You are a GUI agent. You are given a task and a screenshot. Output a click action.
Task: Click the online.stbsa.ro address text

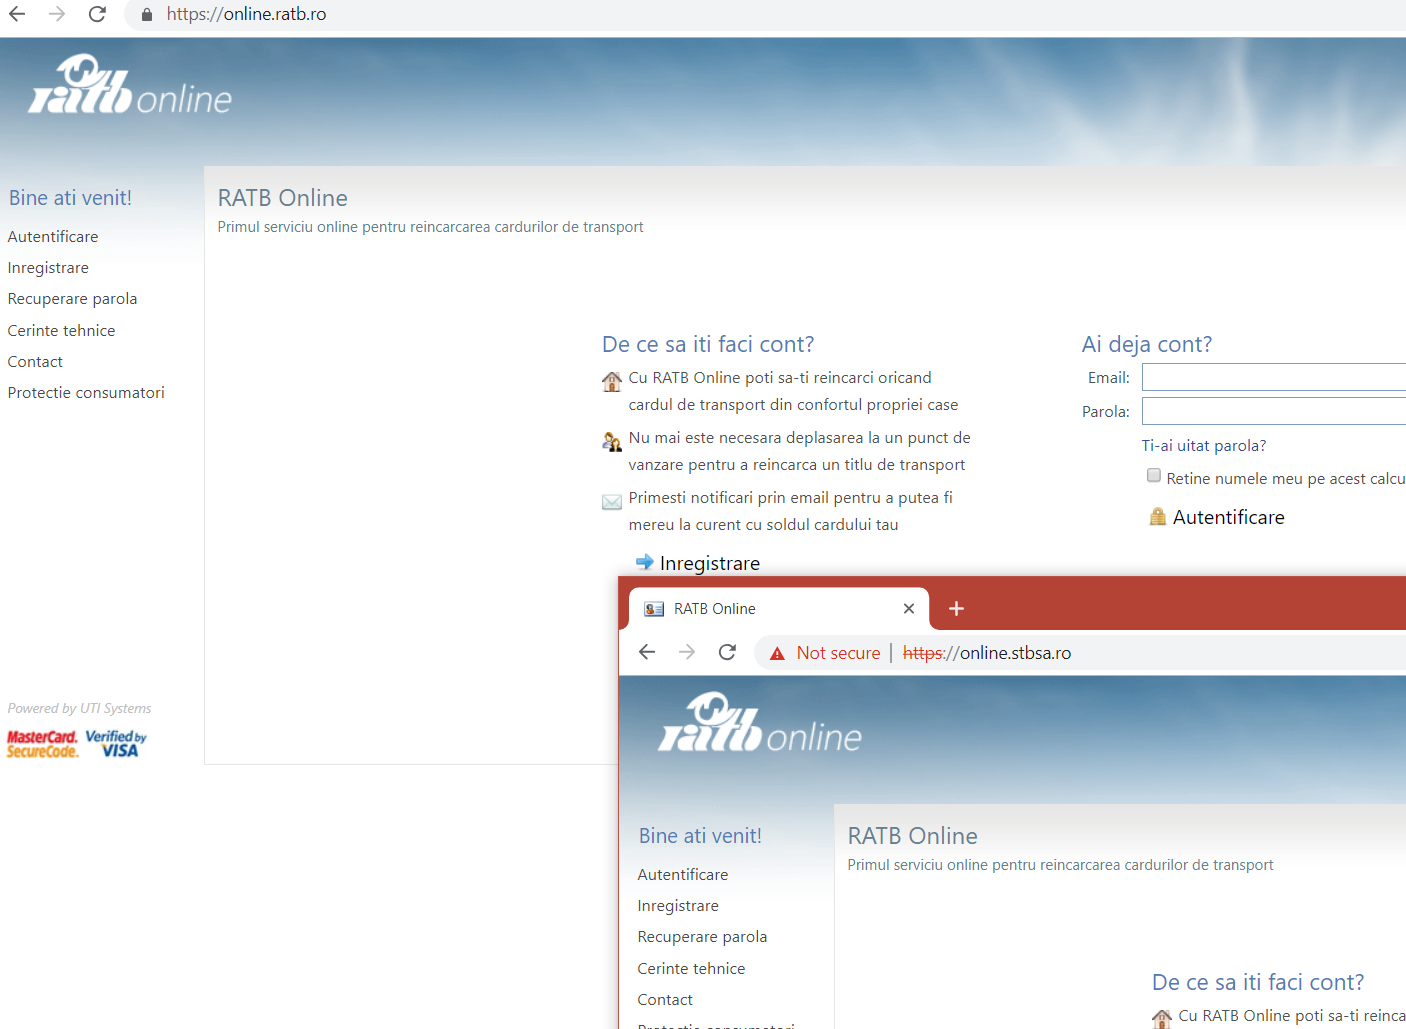(x=987, y=653)
